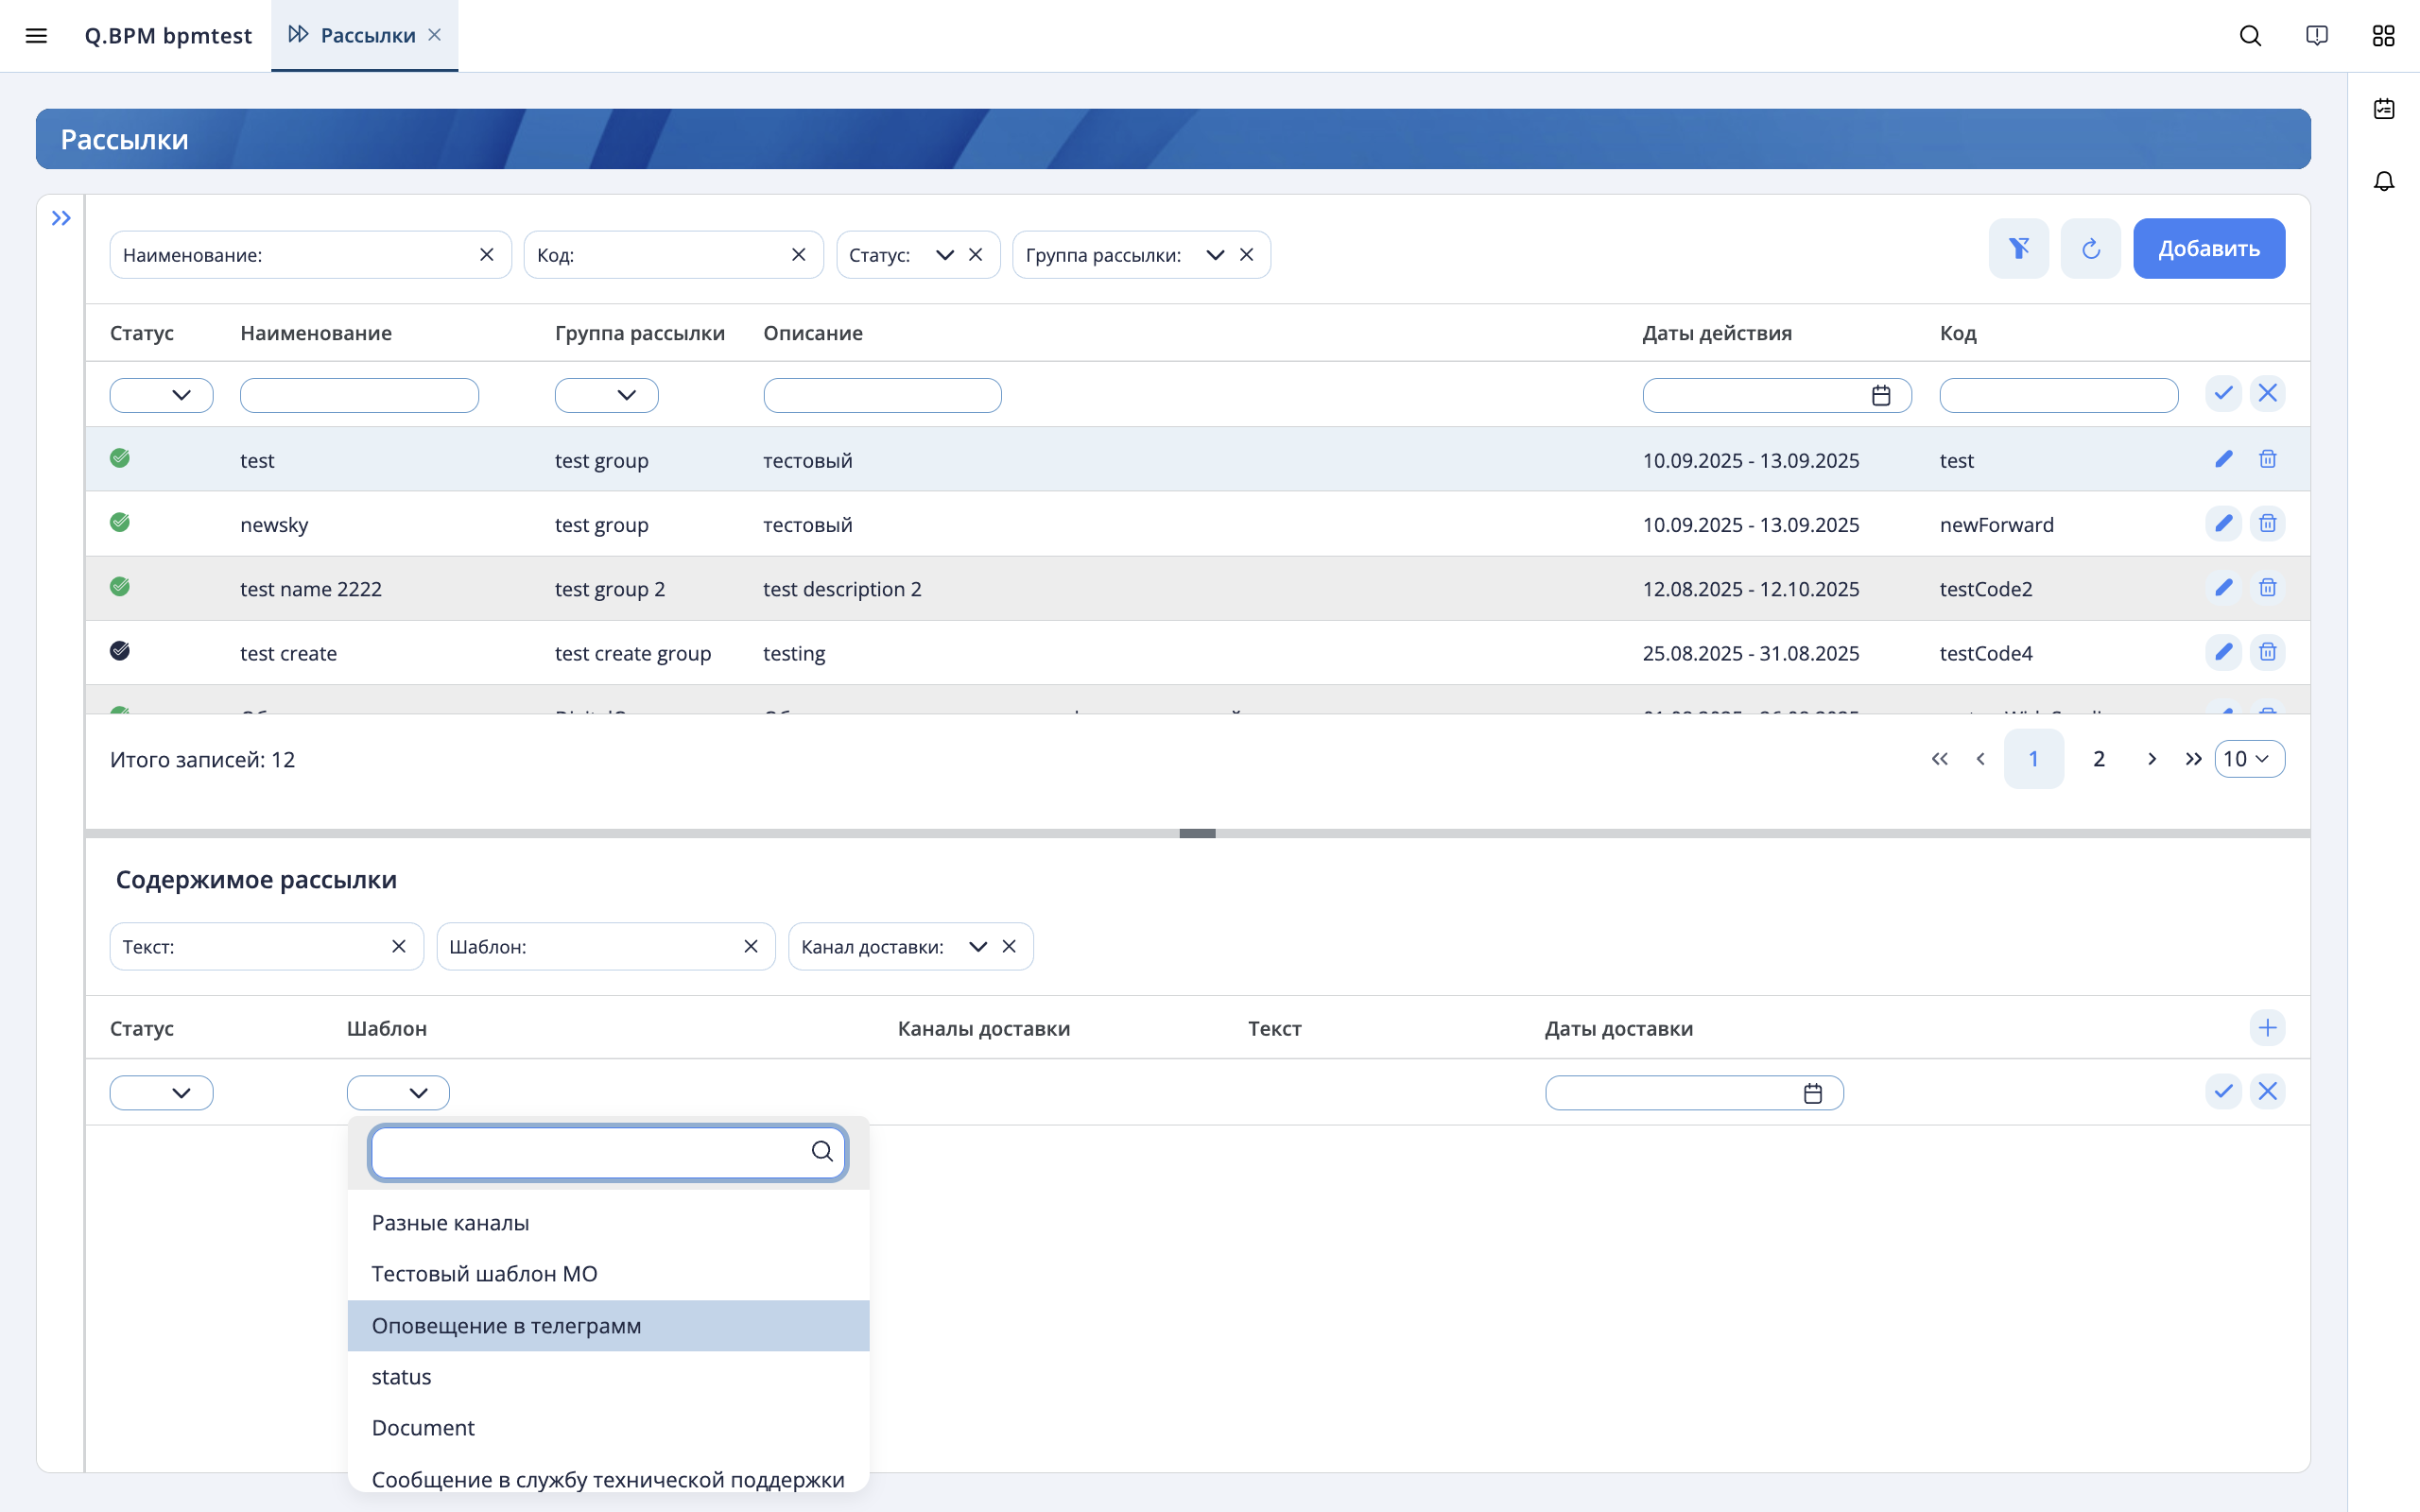Screen dimensions: 2420x1512
Task: Click the Добавить button
Action: pyautogui.click(x=2208, y=248)
